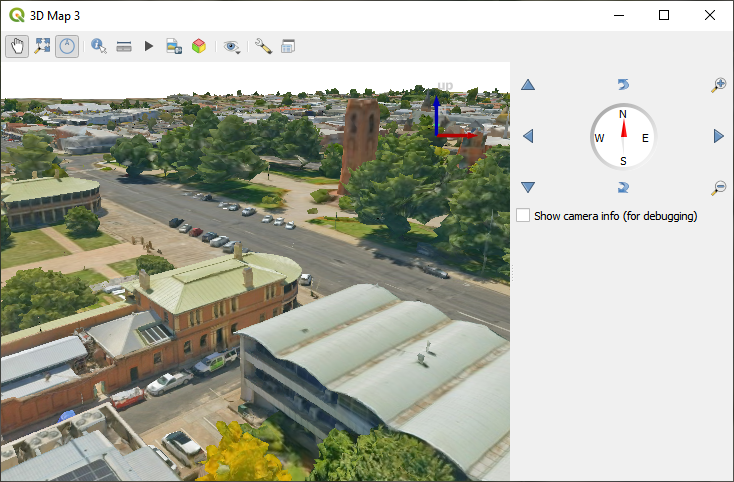
Task: Toggle on-screen navigation compass button
Action: (67, 46)
